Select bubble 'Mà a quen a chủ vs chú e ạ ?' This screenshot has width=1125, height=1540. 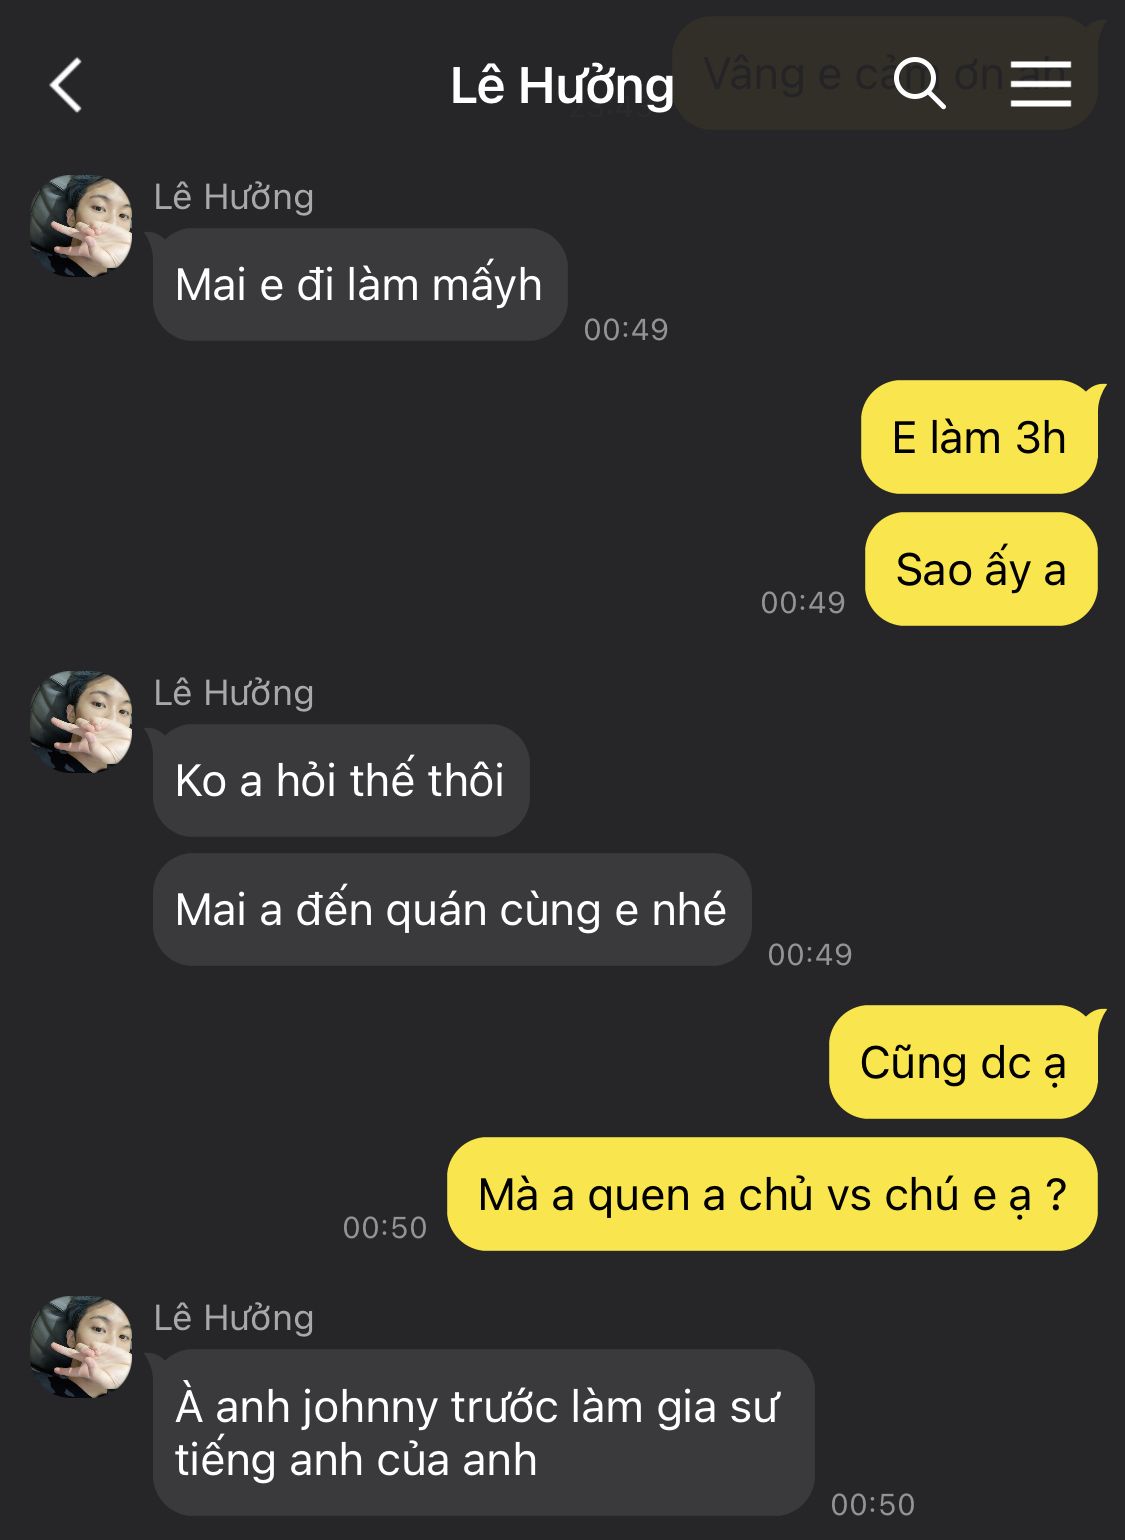click(x=772, y=1194)
